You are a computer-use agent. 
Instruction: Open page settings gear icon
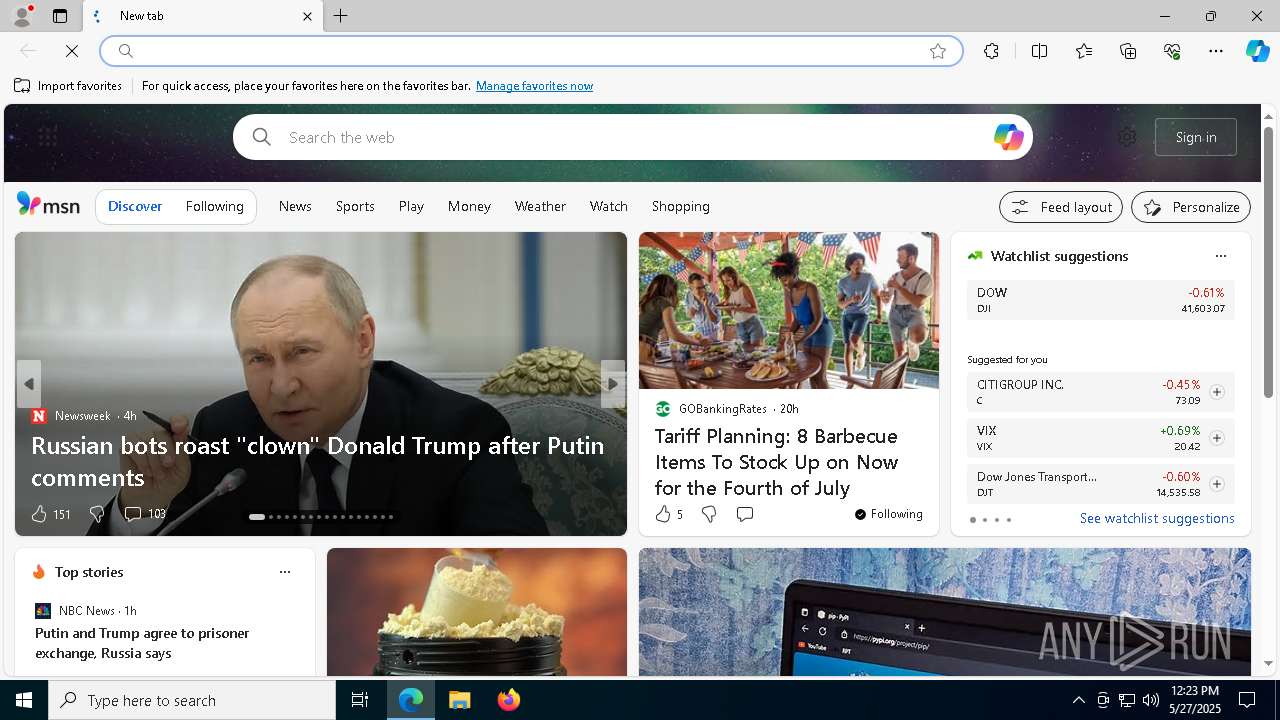1127,137
